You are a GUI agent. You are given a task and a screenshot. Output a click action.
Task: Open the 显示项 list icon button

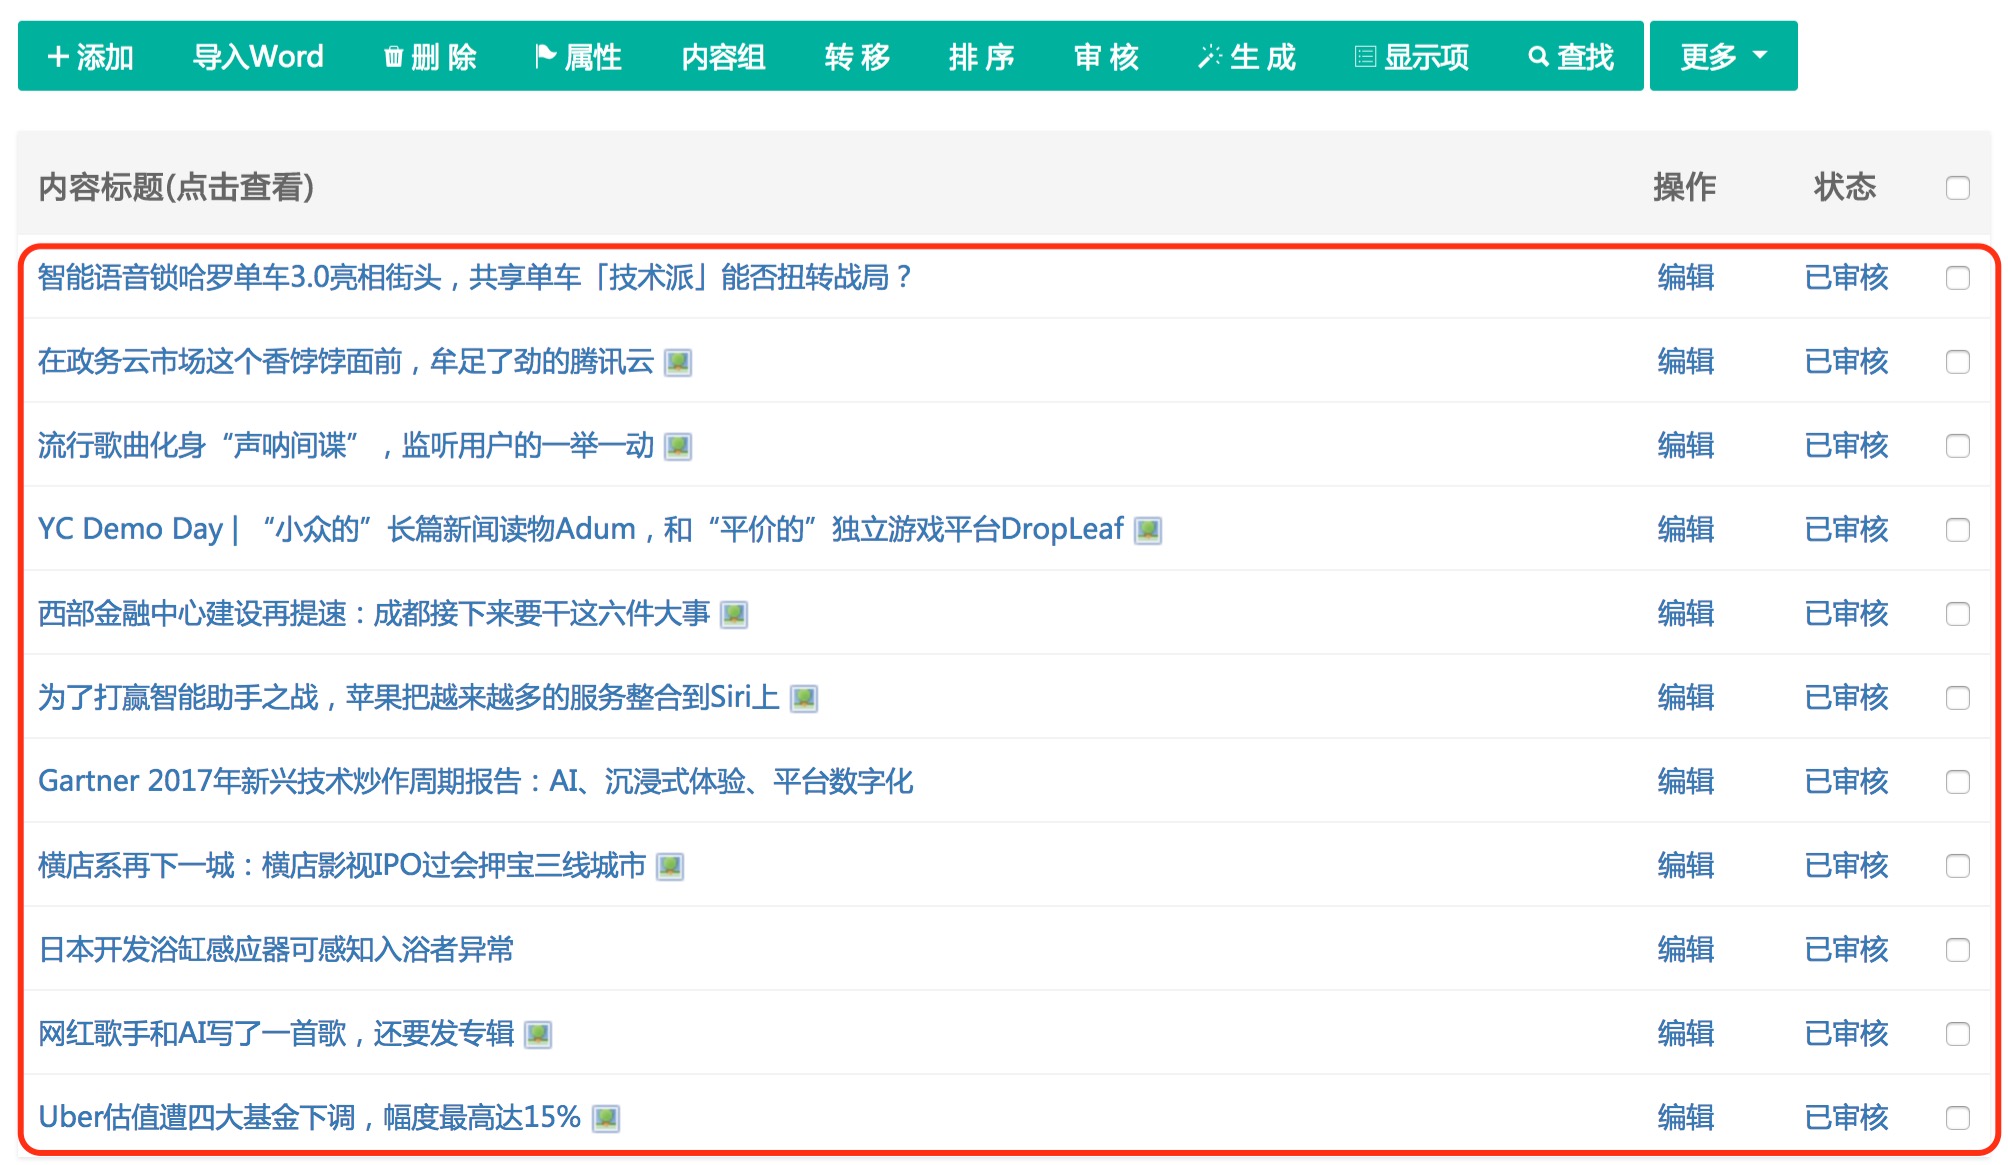coord(1411,57)
